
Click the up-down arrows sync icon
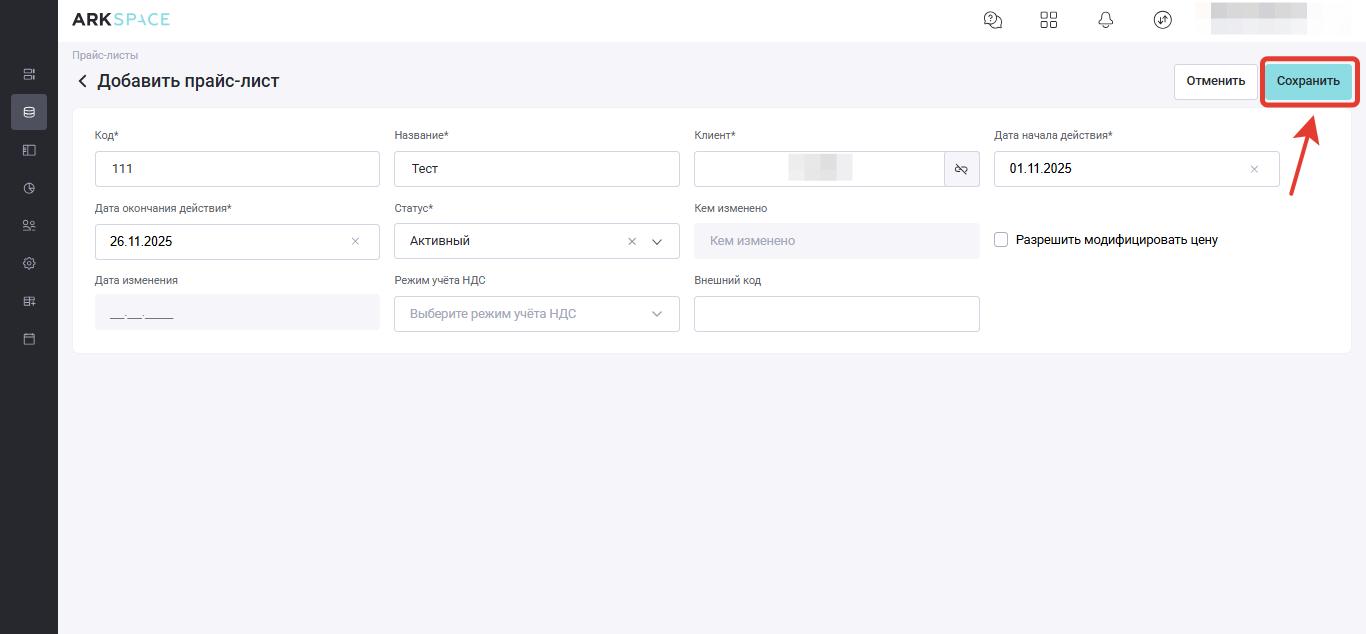click(x=1162, y=20)
